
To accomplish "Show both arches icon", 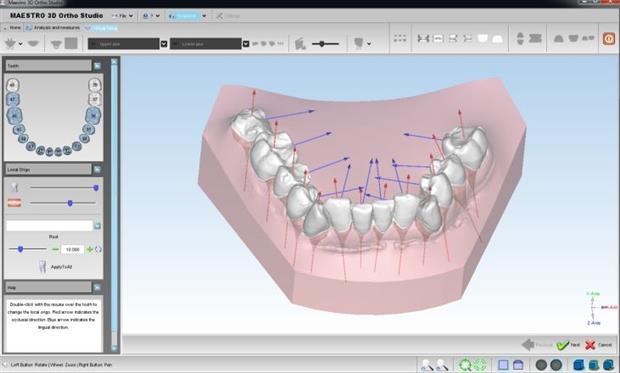I will pos(588,38).
